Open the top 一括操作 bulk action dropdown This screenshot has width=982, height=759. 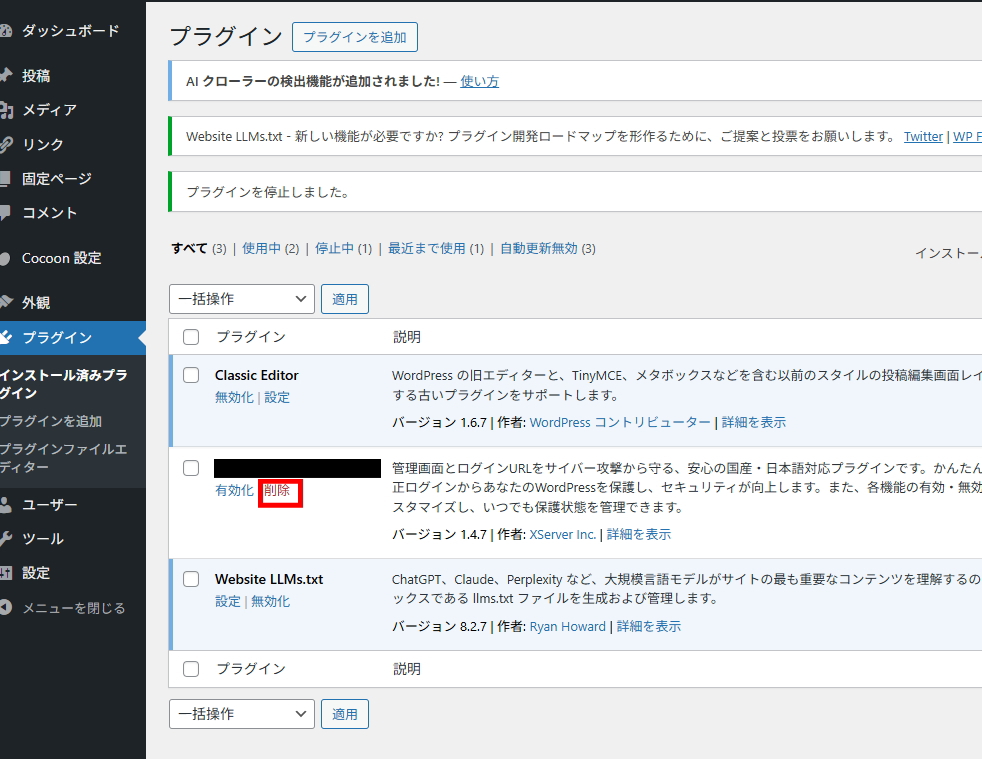(242, 299)
